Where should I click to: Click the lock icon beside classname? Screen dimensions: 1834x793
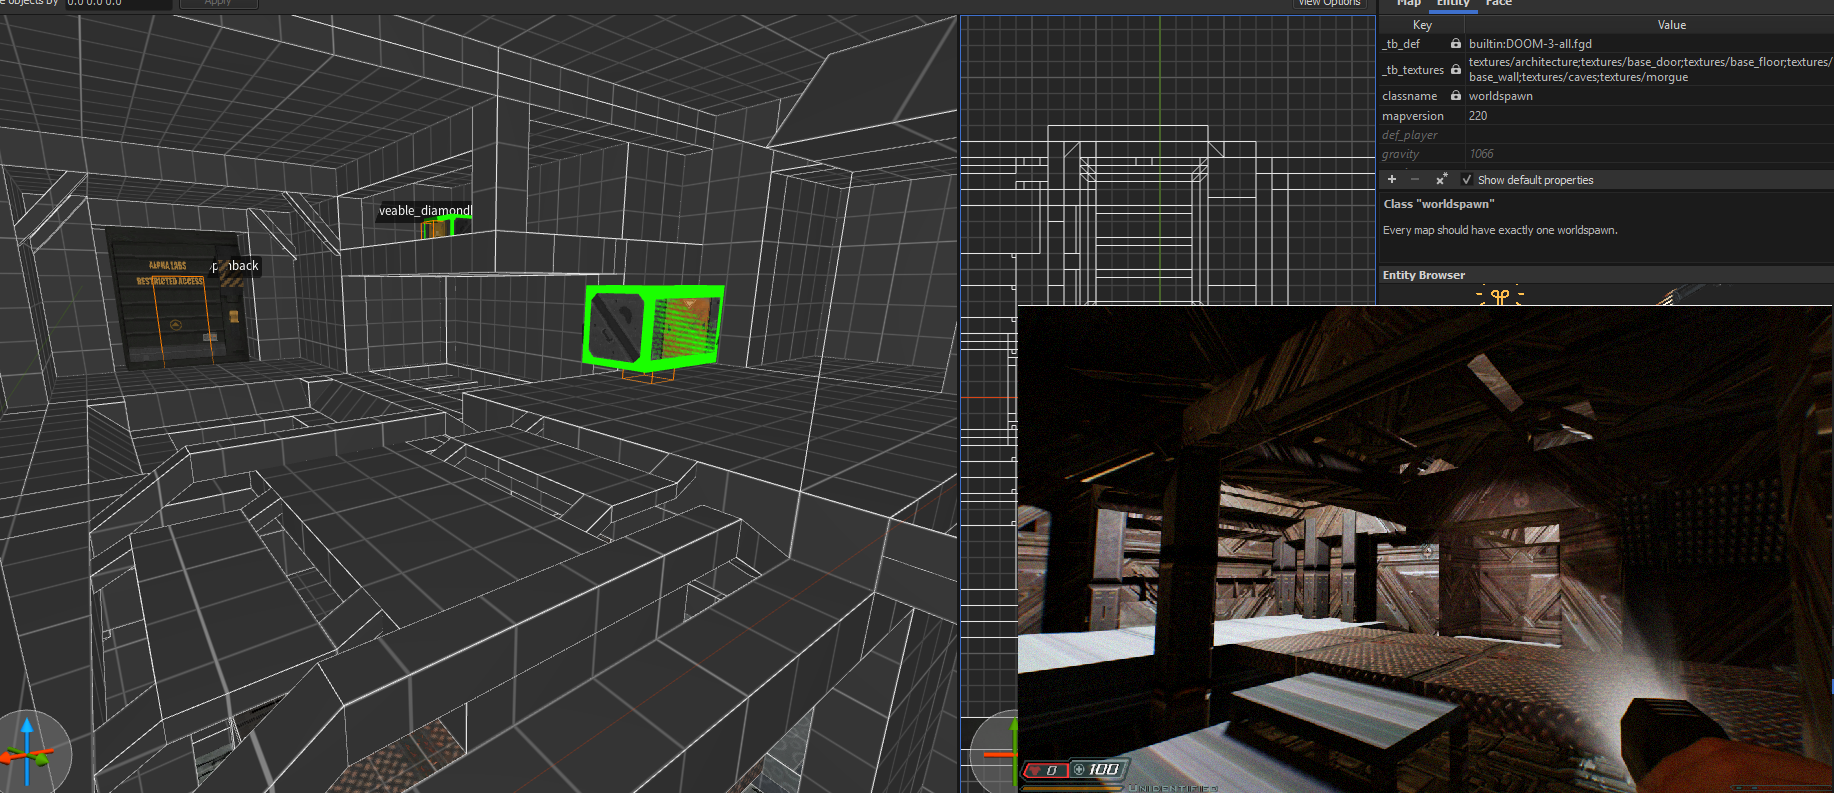pyautogui.click(x=1456, y=96)
